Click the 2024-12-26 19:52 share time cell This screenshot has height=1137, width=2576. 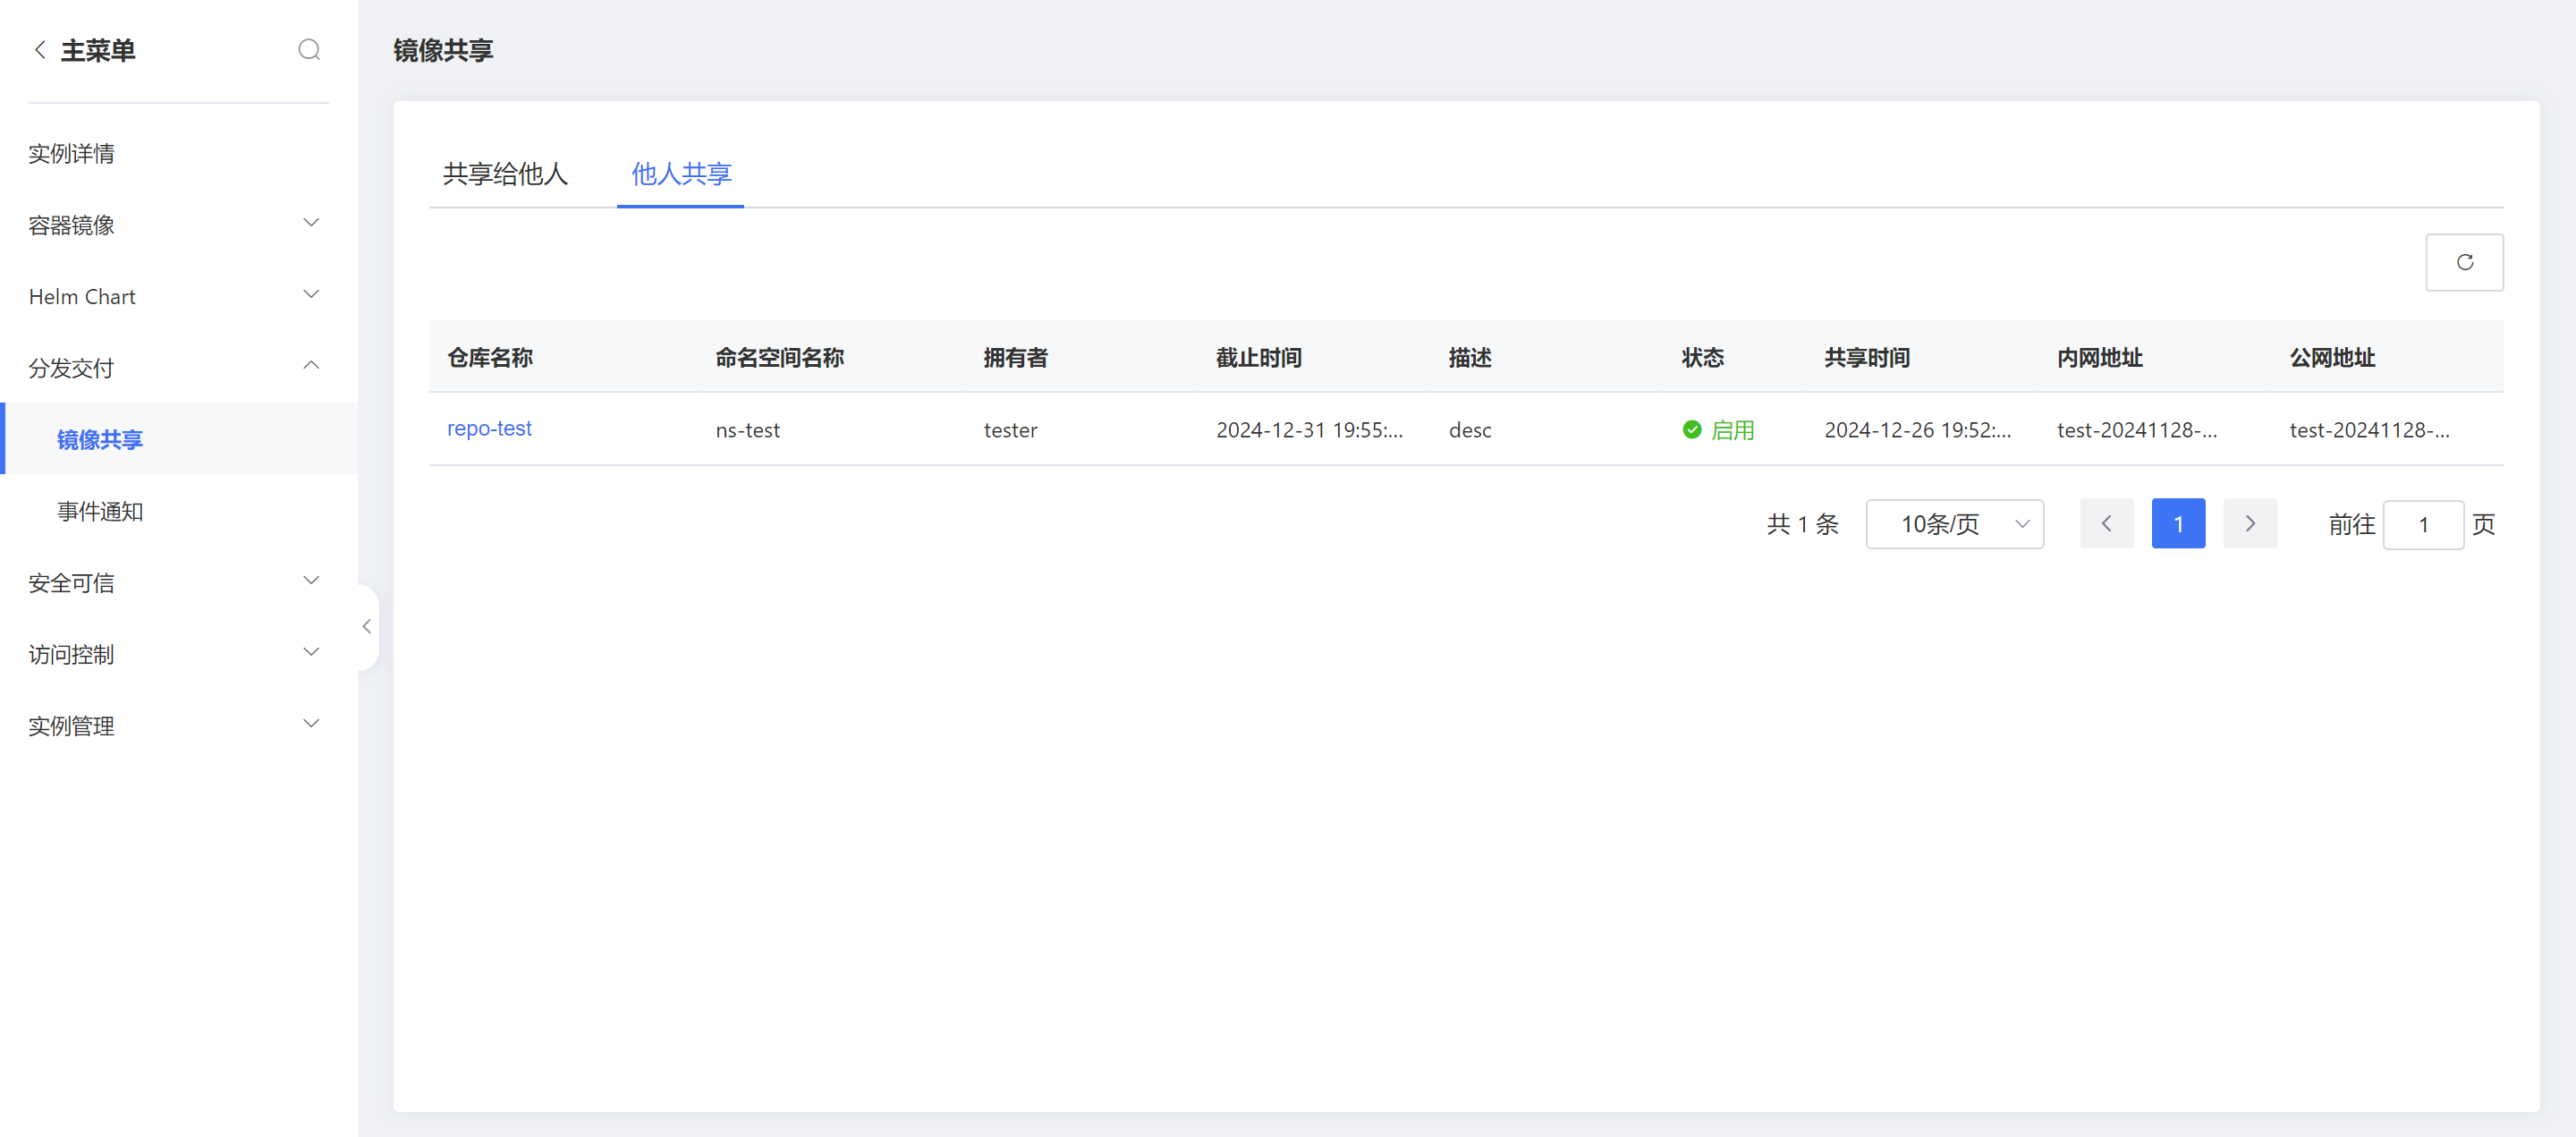click(x=1917, y=430)
